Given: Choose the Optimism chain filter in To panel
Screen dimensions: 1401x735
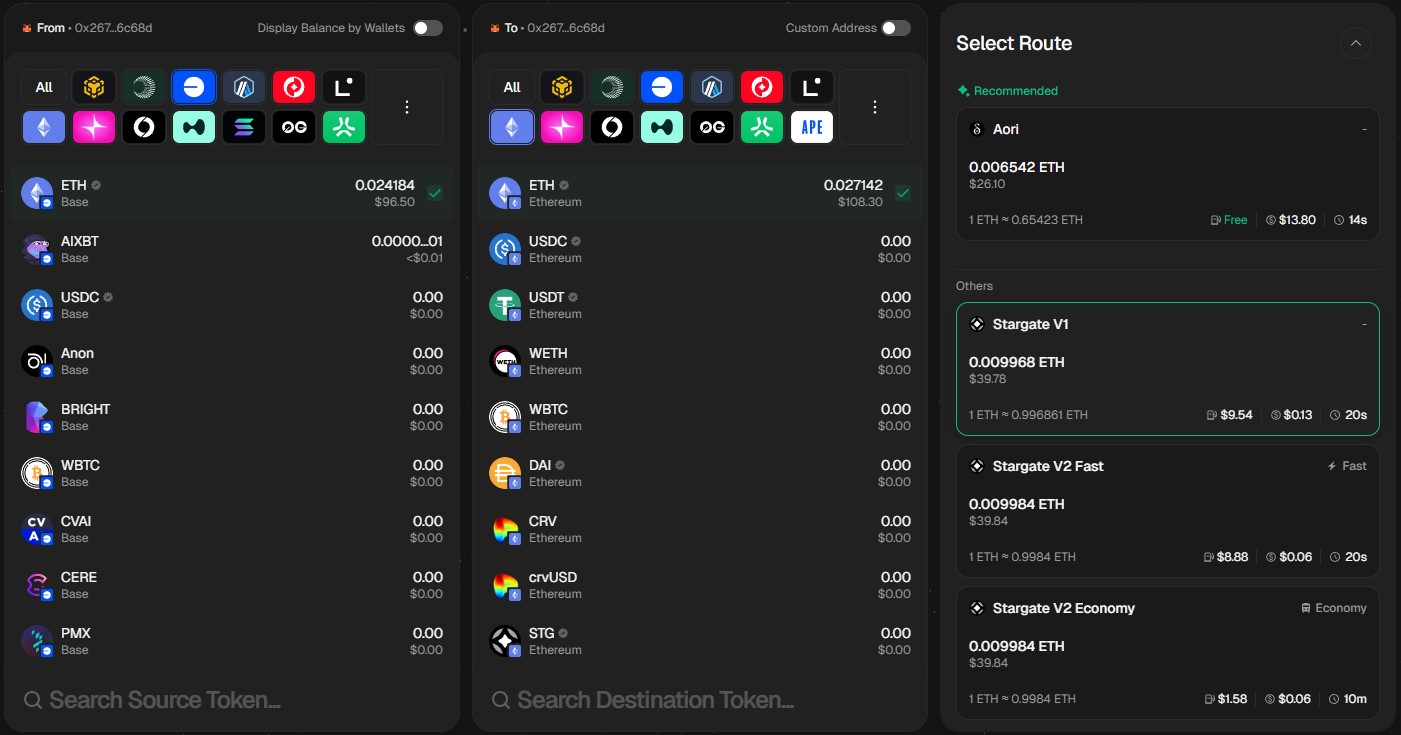Looking at the screenshot, I should point(762,87).
